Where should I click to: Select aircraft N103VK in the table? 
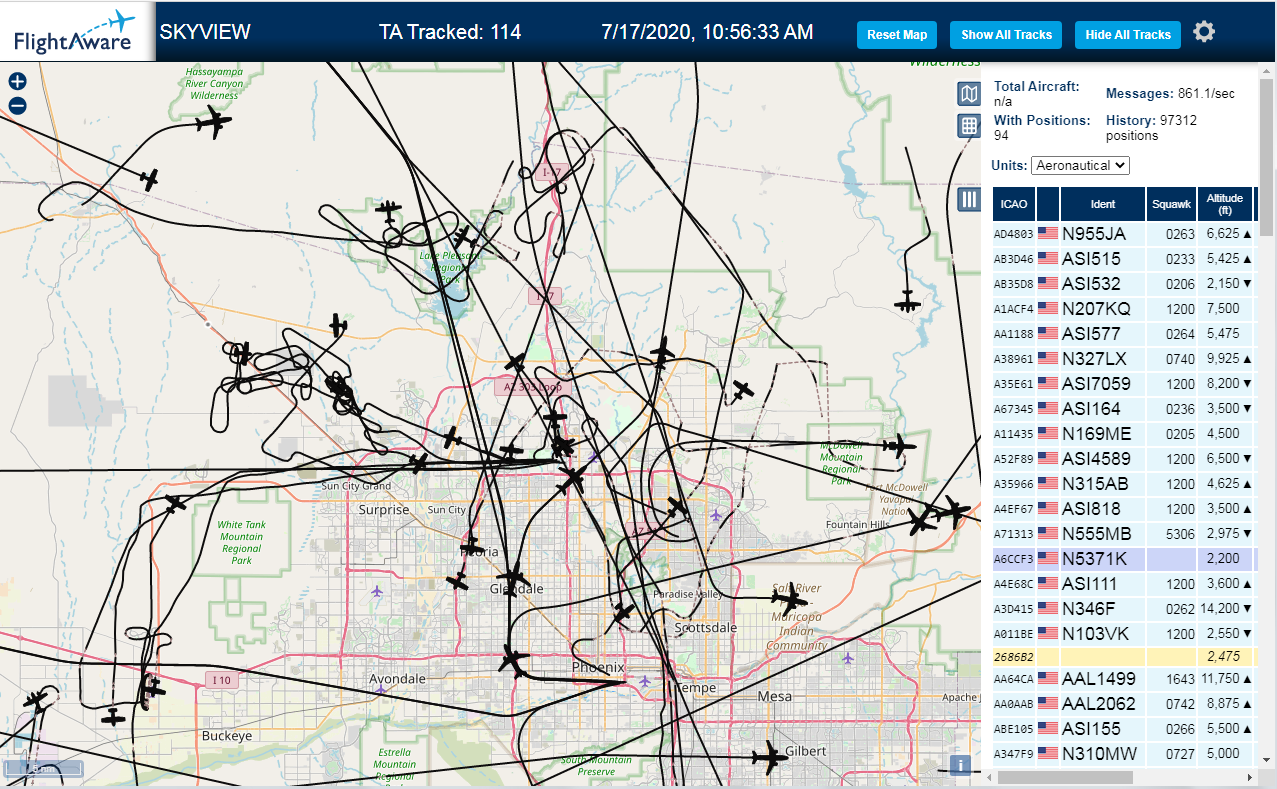[x=1125, y=634]
